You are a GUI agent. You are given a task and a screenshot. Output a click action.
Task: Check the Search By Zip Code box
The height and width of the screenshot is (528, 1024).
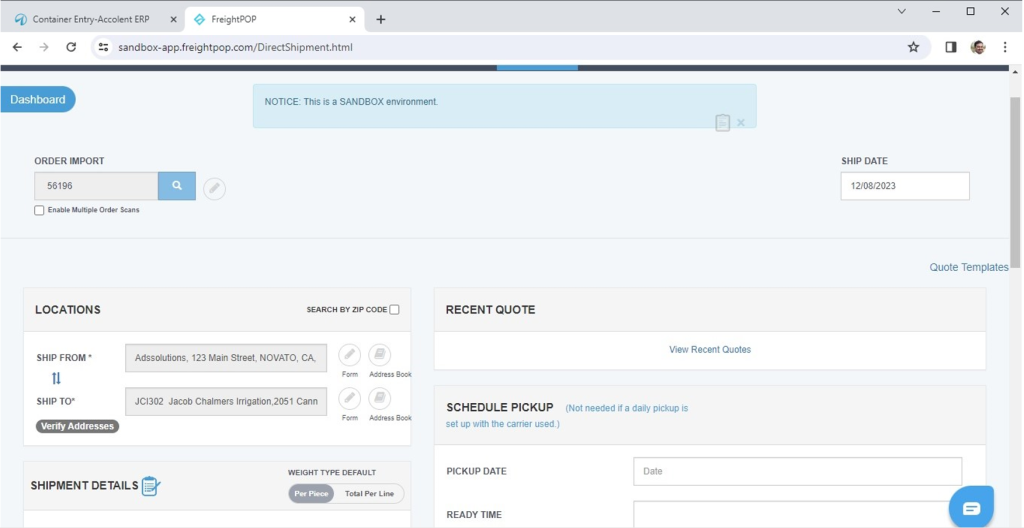(394, 310)
